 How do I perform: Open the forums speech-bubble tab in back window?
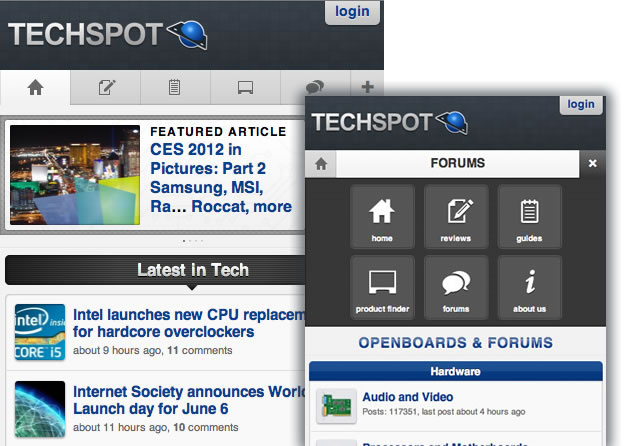[315, 85]
